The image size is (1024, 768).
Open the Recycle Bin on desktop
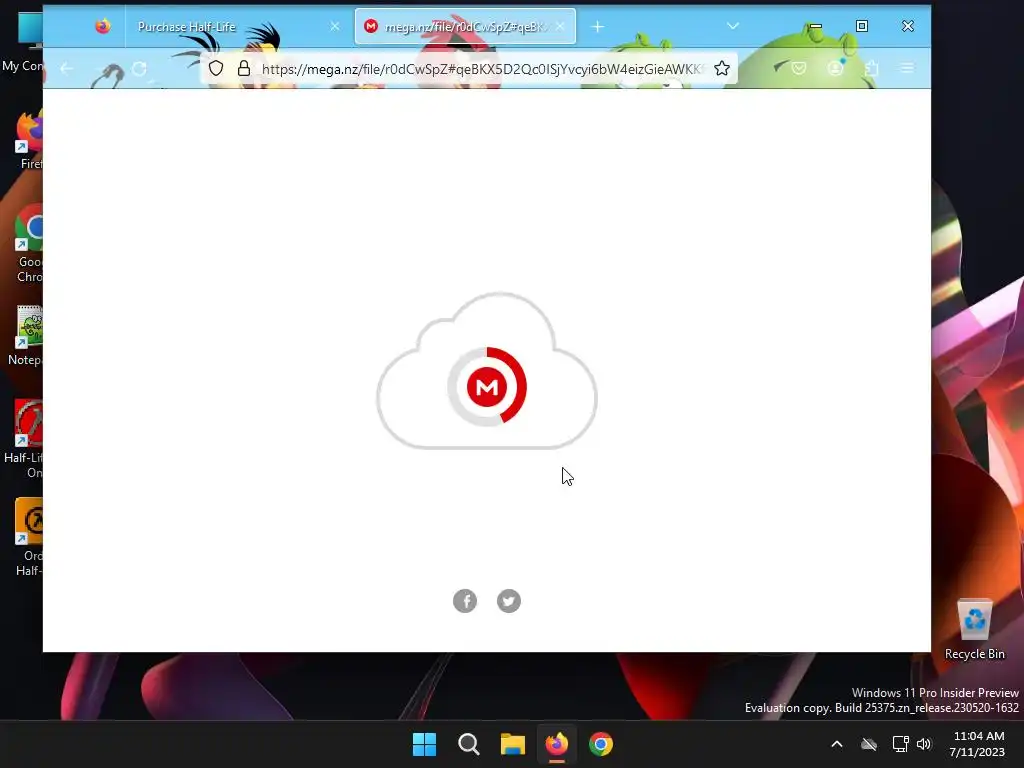pos(974,630)
